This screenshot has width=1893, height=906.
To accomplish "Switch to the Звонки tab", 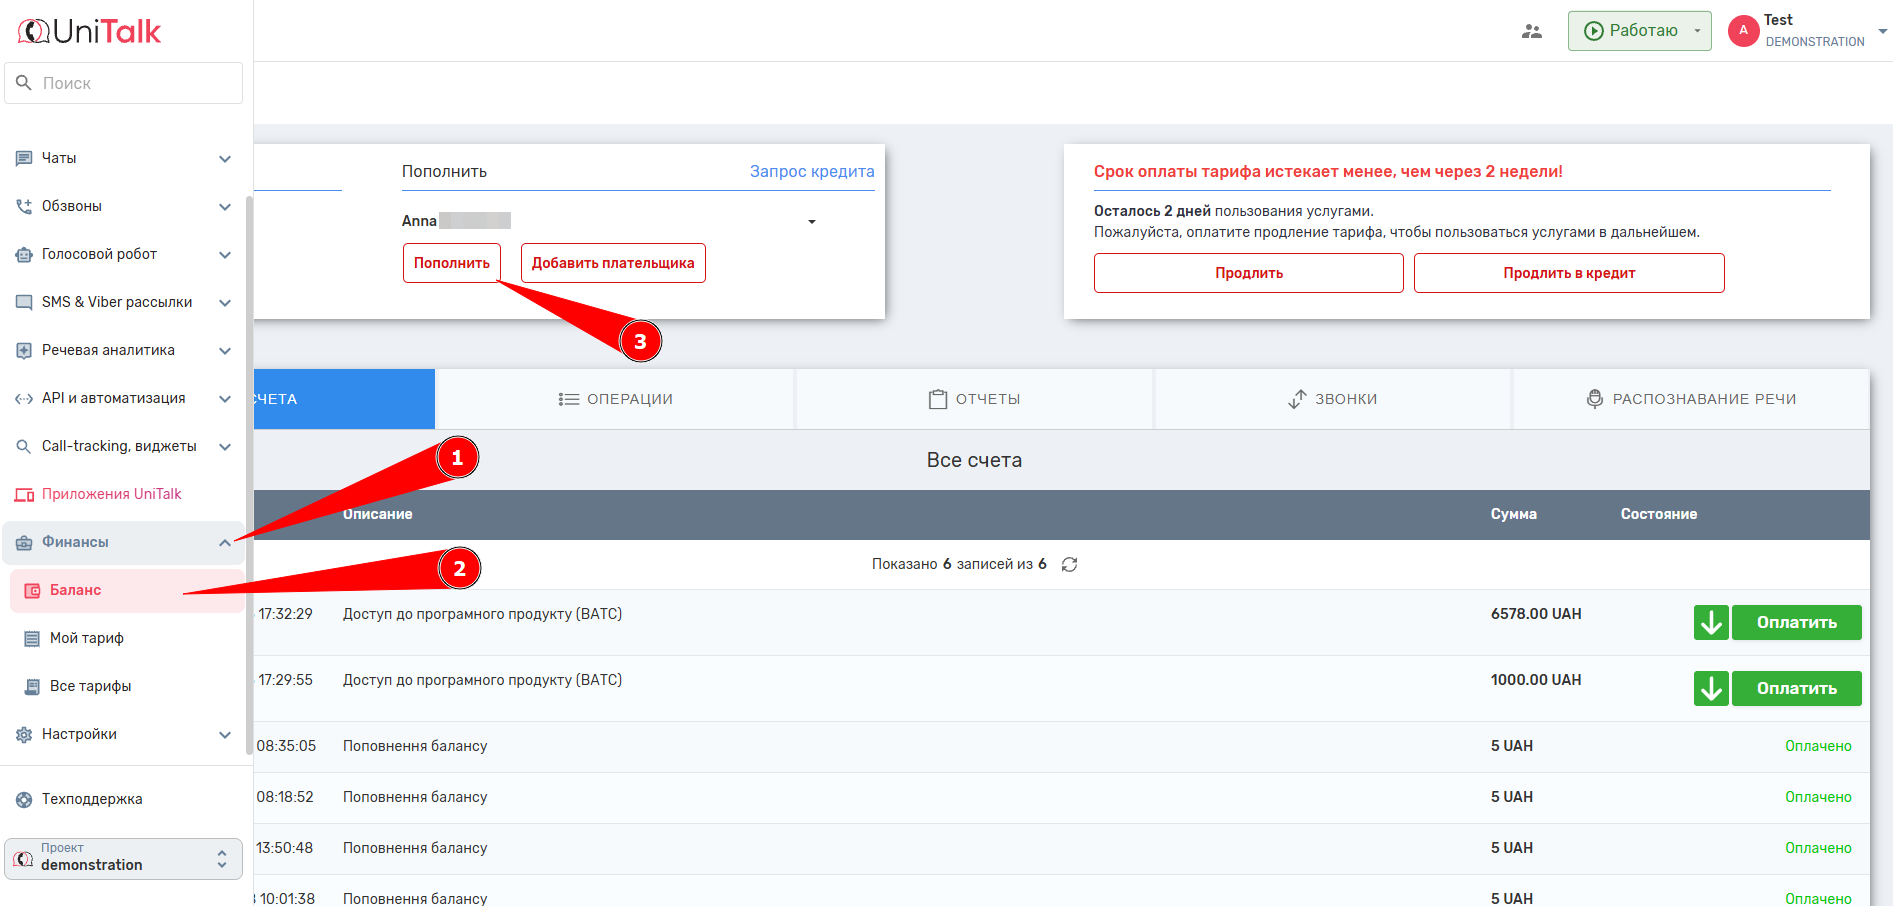I will (1332, 399).
